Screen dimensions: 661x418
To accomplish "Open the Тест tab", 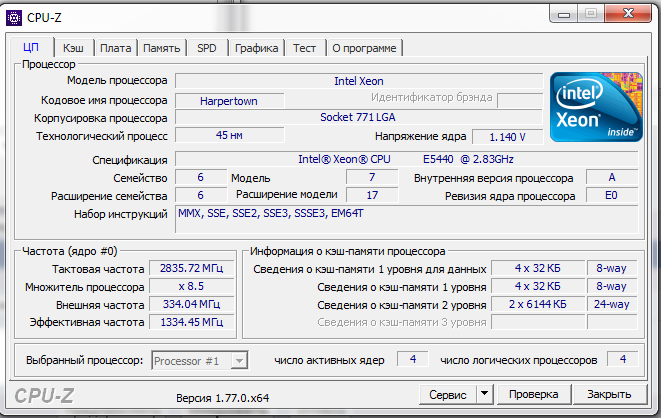I will pos(304,48).
